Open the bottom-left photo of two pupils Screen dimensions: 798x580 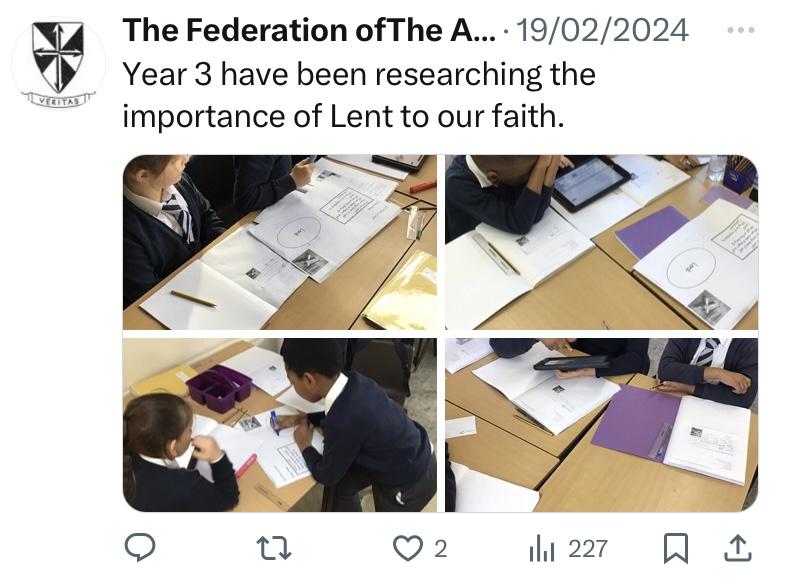(x=279, y=425)
